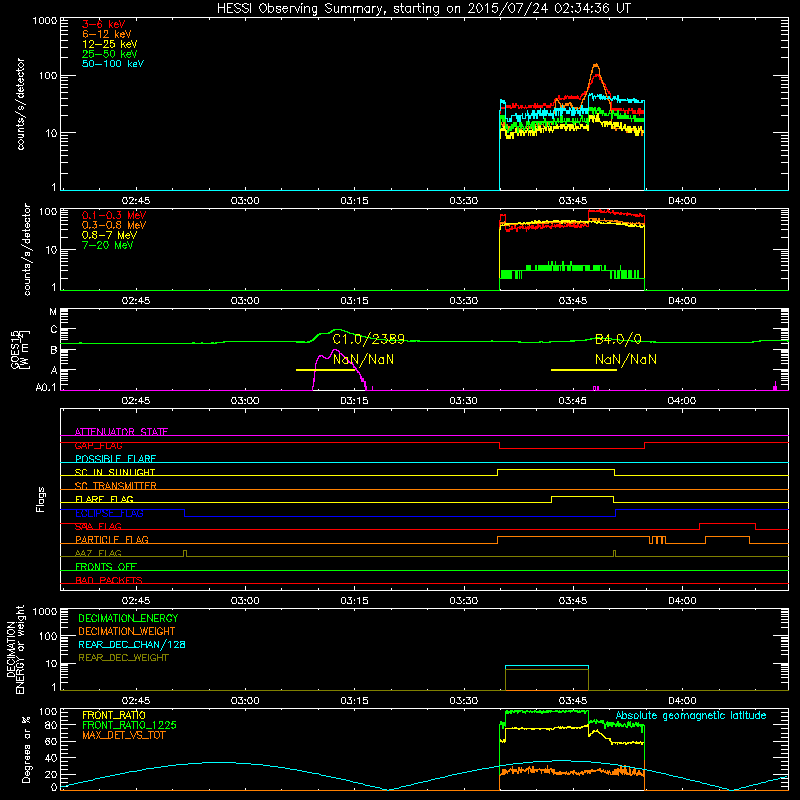Click the DECIMATION ENERGY or weight axis title
The width and height of the screenshot is (800, 800).
pos(15,649)
